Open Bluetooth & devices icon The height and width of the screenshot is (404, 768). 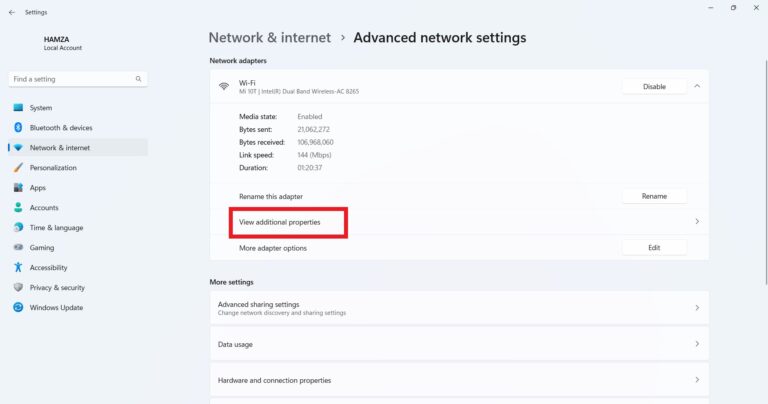18,128
